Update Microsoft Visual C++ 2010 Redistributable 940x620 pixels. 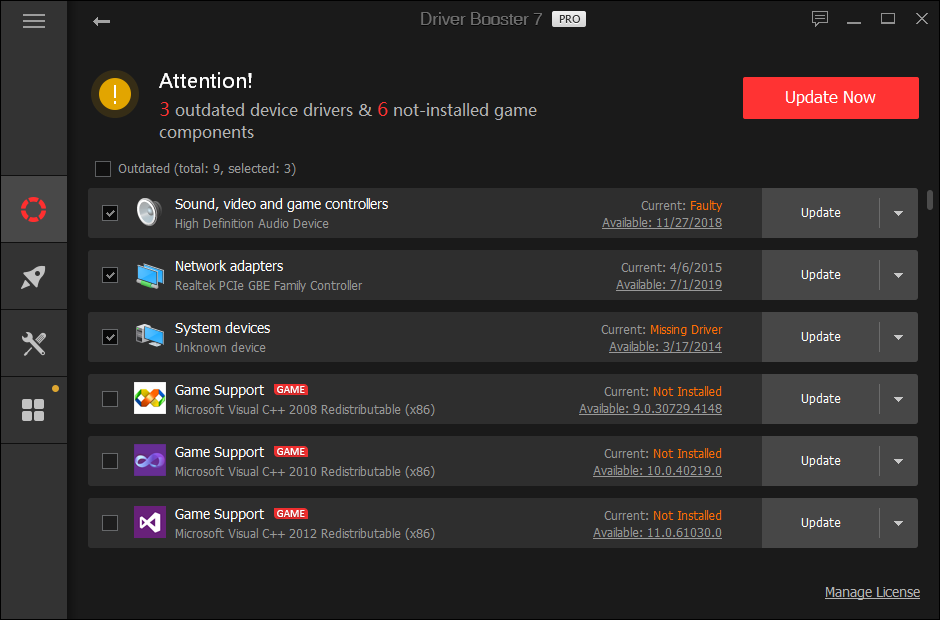[x=820, y=461]
